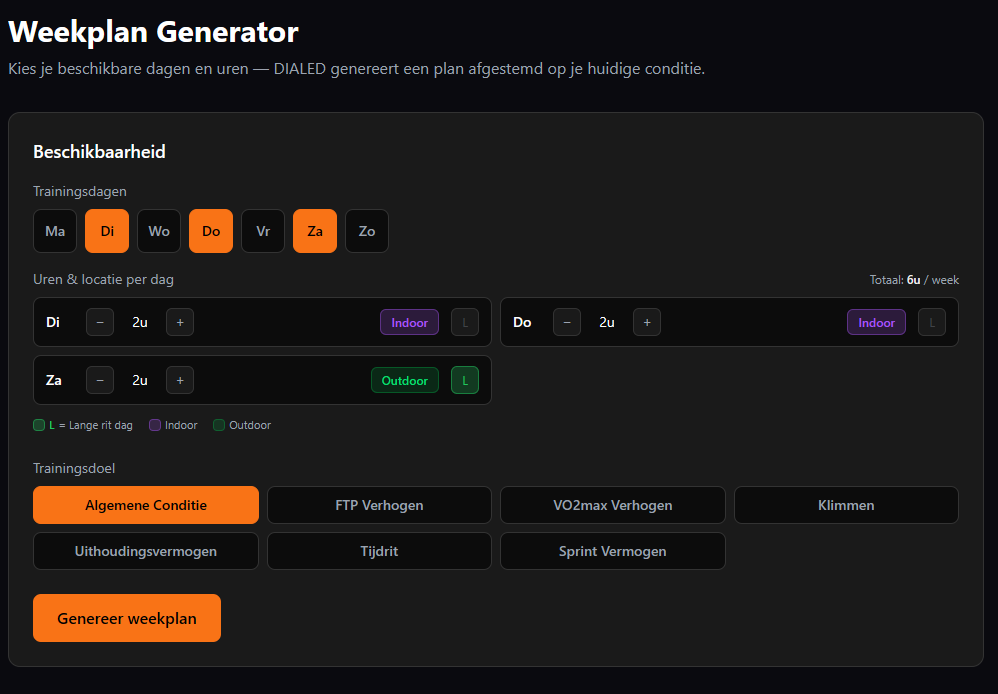Toggle Thursday Indoor location badge
998x694 pixels.
pyautogui.click(x=876, y=322)
